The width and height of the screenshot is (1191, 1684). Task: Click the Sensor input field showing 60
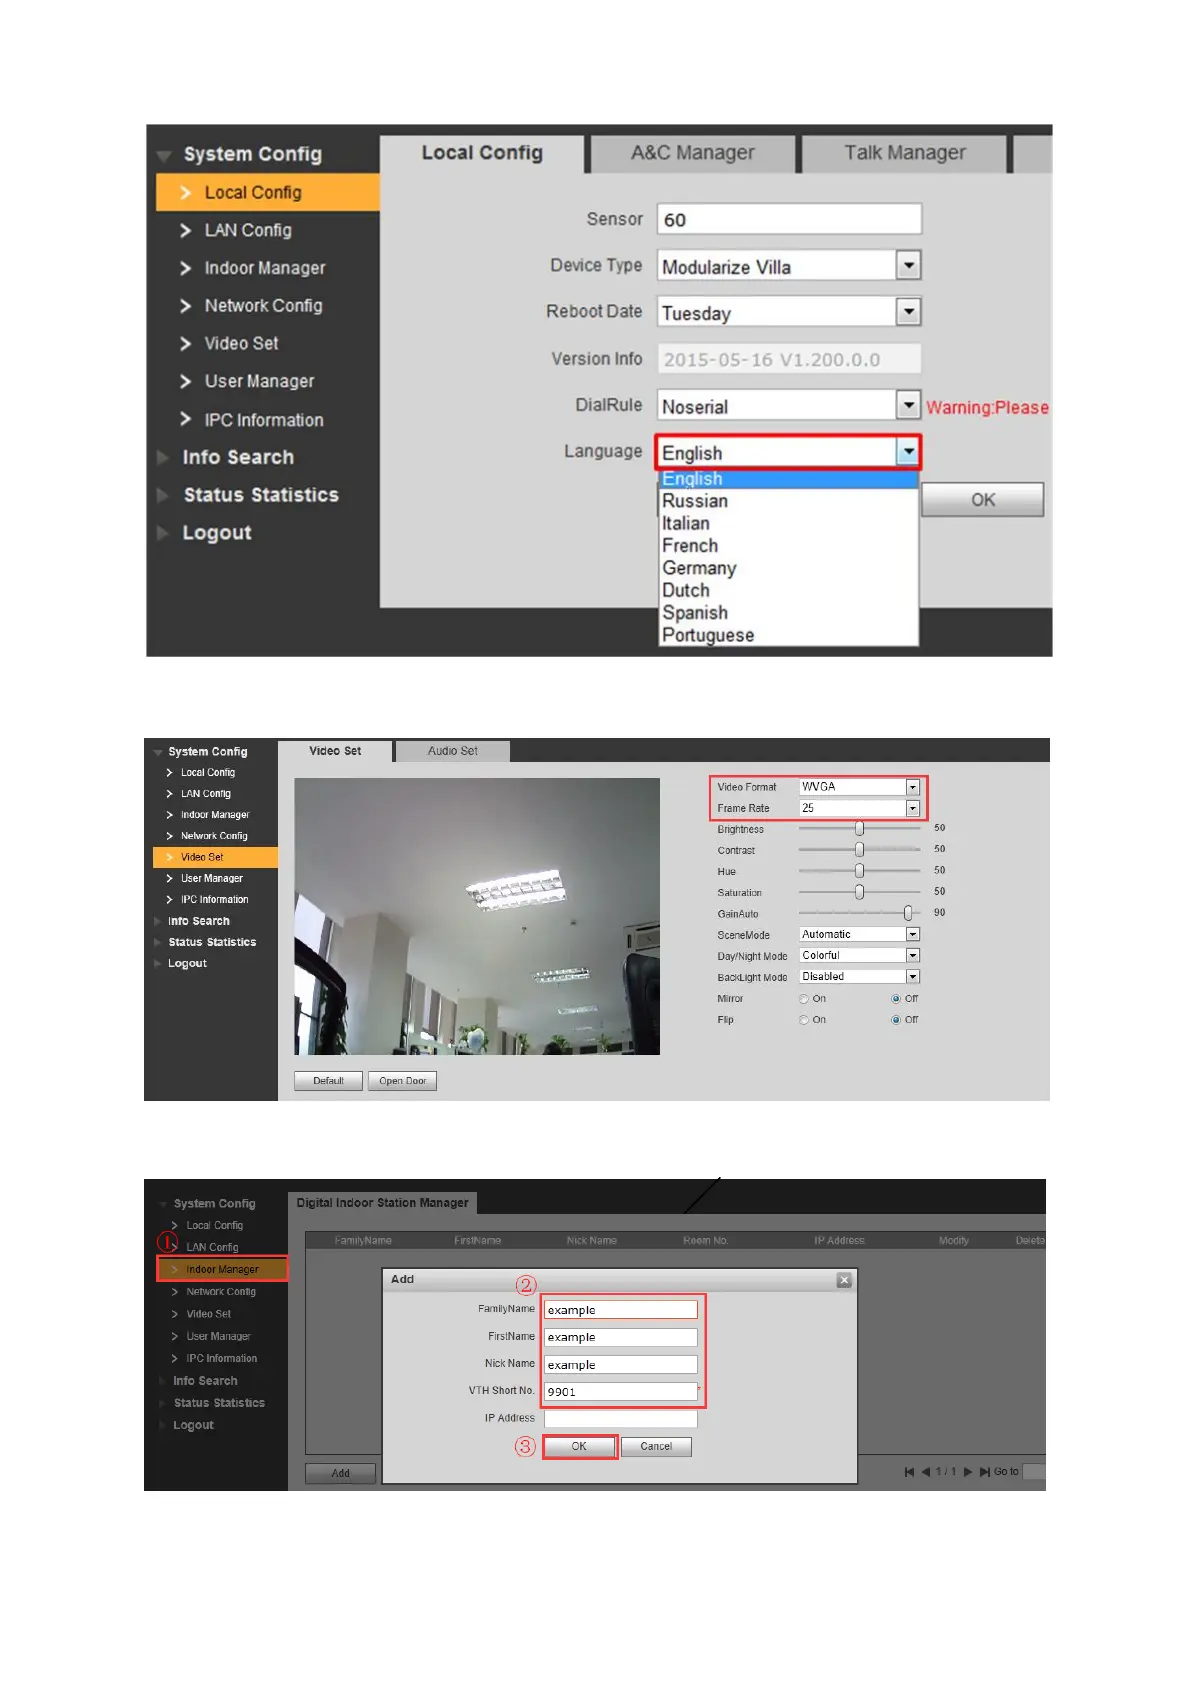point(789,219)
